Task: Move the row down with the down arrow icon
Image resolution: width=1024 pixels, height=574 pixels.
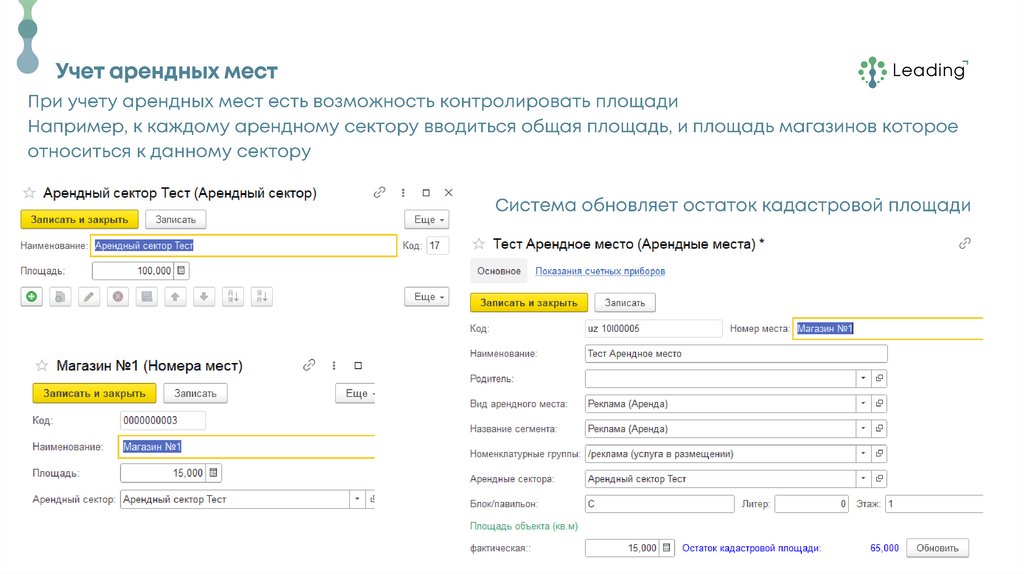Action: tap(204, 296)
